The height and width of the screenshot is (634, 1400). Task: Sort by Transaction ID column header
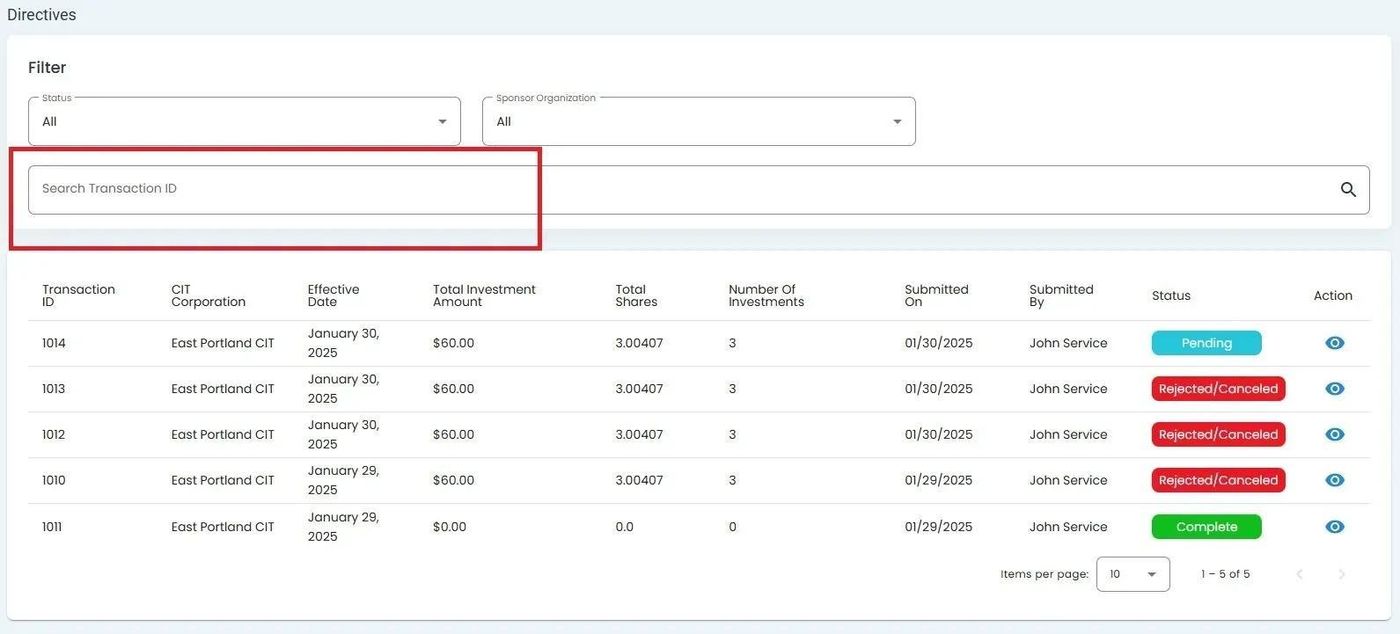pos(78,296)
